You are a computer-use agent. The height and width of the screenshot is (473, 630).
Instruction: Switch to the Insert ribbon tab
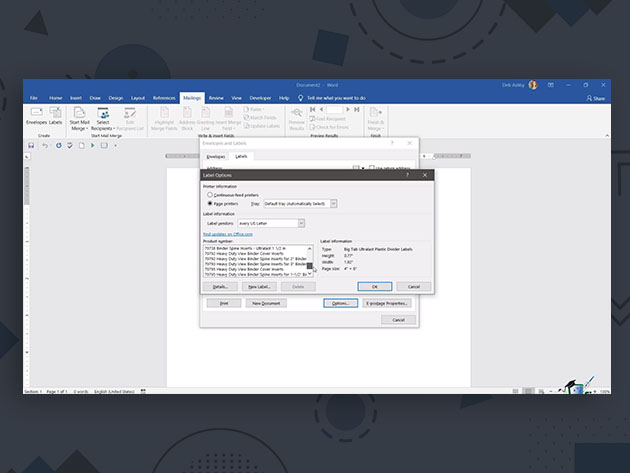[76, 98]
